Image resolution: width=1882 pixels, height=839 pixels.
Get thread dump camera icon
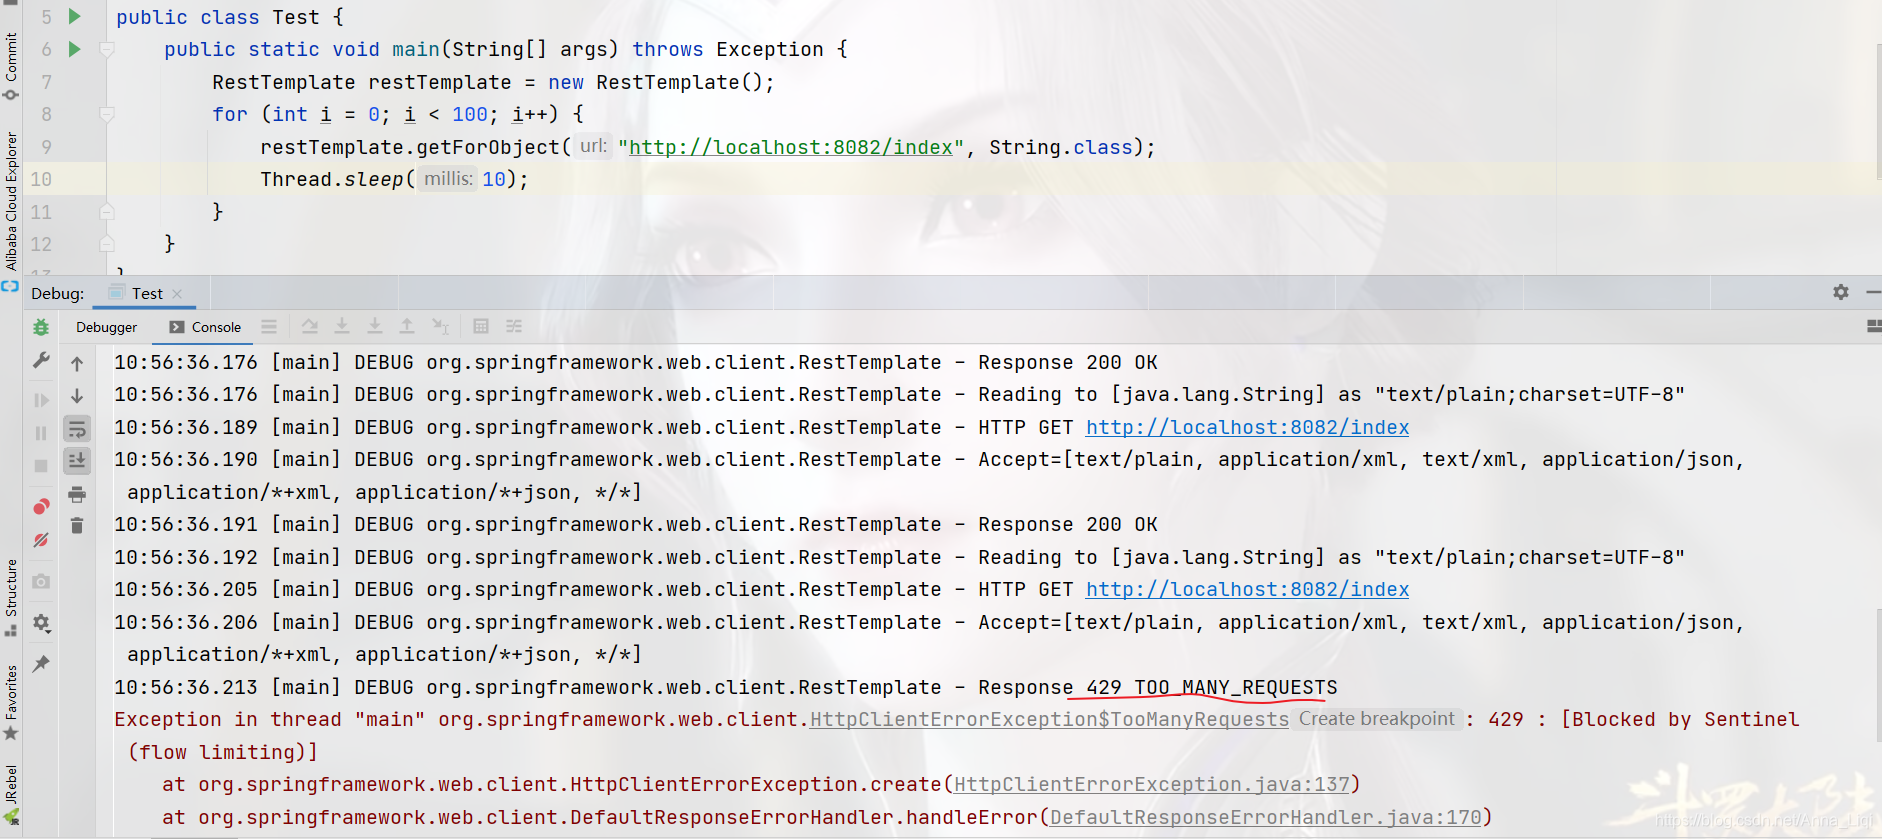tap(41, 581)
